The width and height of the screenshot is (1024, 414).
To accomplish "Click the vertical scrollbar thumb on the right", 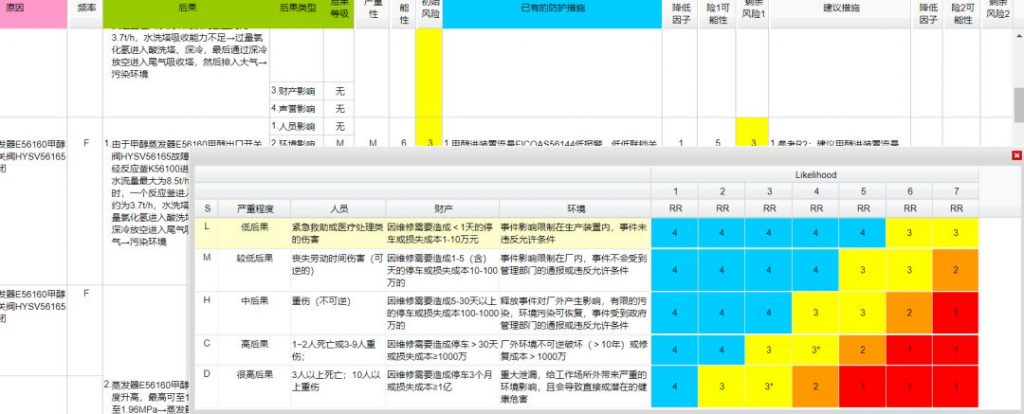I will [x=1017, y=101].
